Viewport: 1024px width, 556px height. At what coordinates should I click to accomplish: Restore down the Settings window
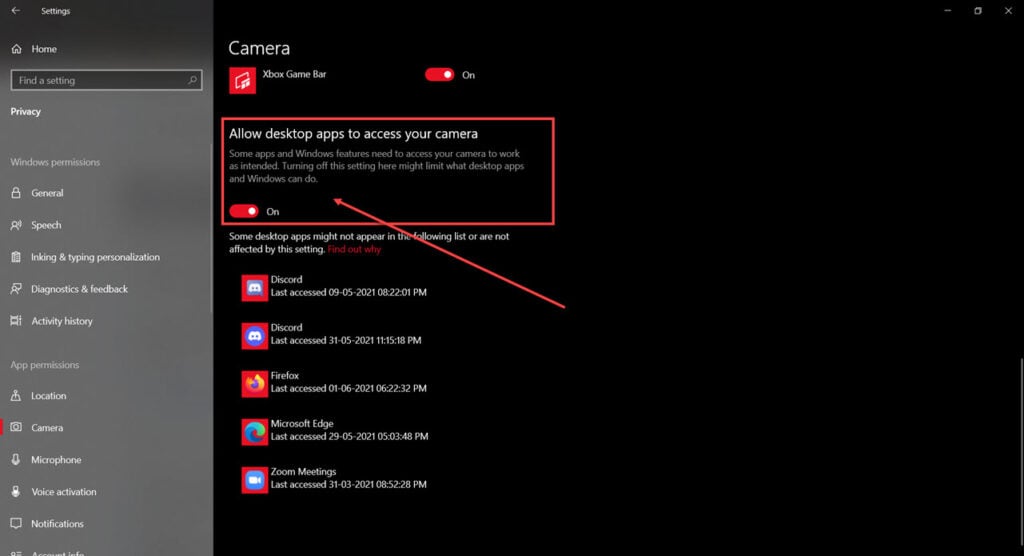(978, 10)
